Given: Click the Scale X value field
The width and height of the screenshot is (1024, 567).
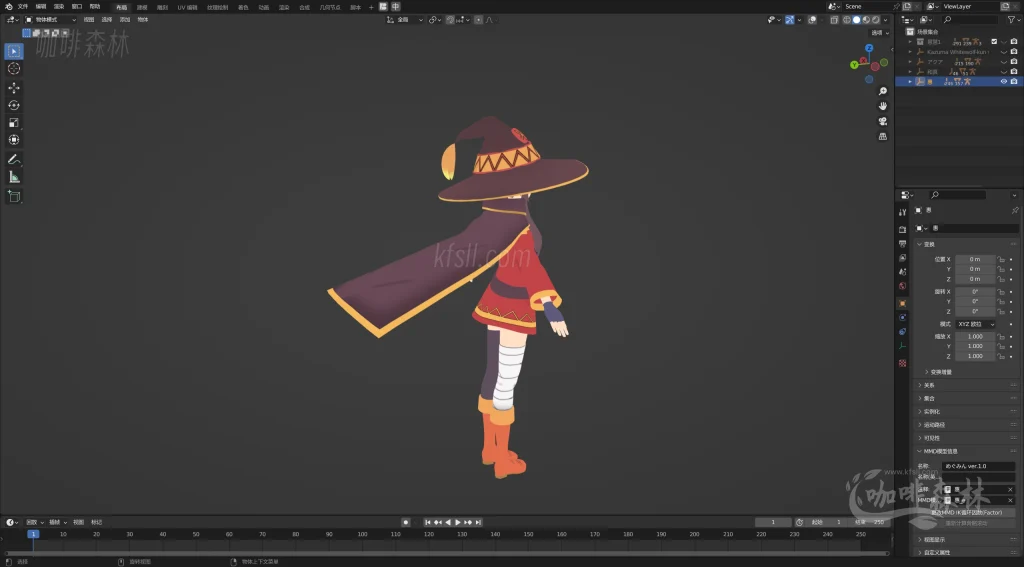Looking at the screenshot, I should [975, 336].
